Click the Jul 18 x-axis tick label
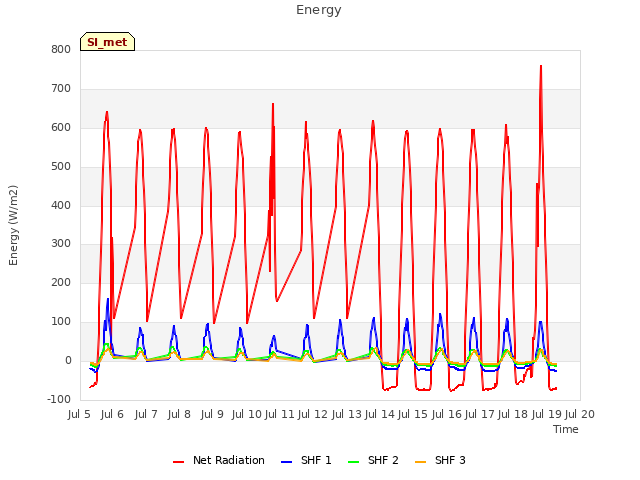Image resolution: width=640 pixels, height=480 pixels. tap(513, 414)
